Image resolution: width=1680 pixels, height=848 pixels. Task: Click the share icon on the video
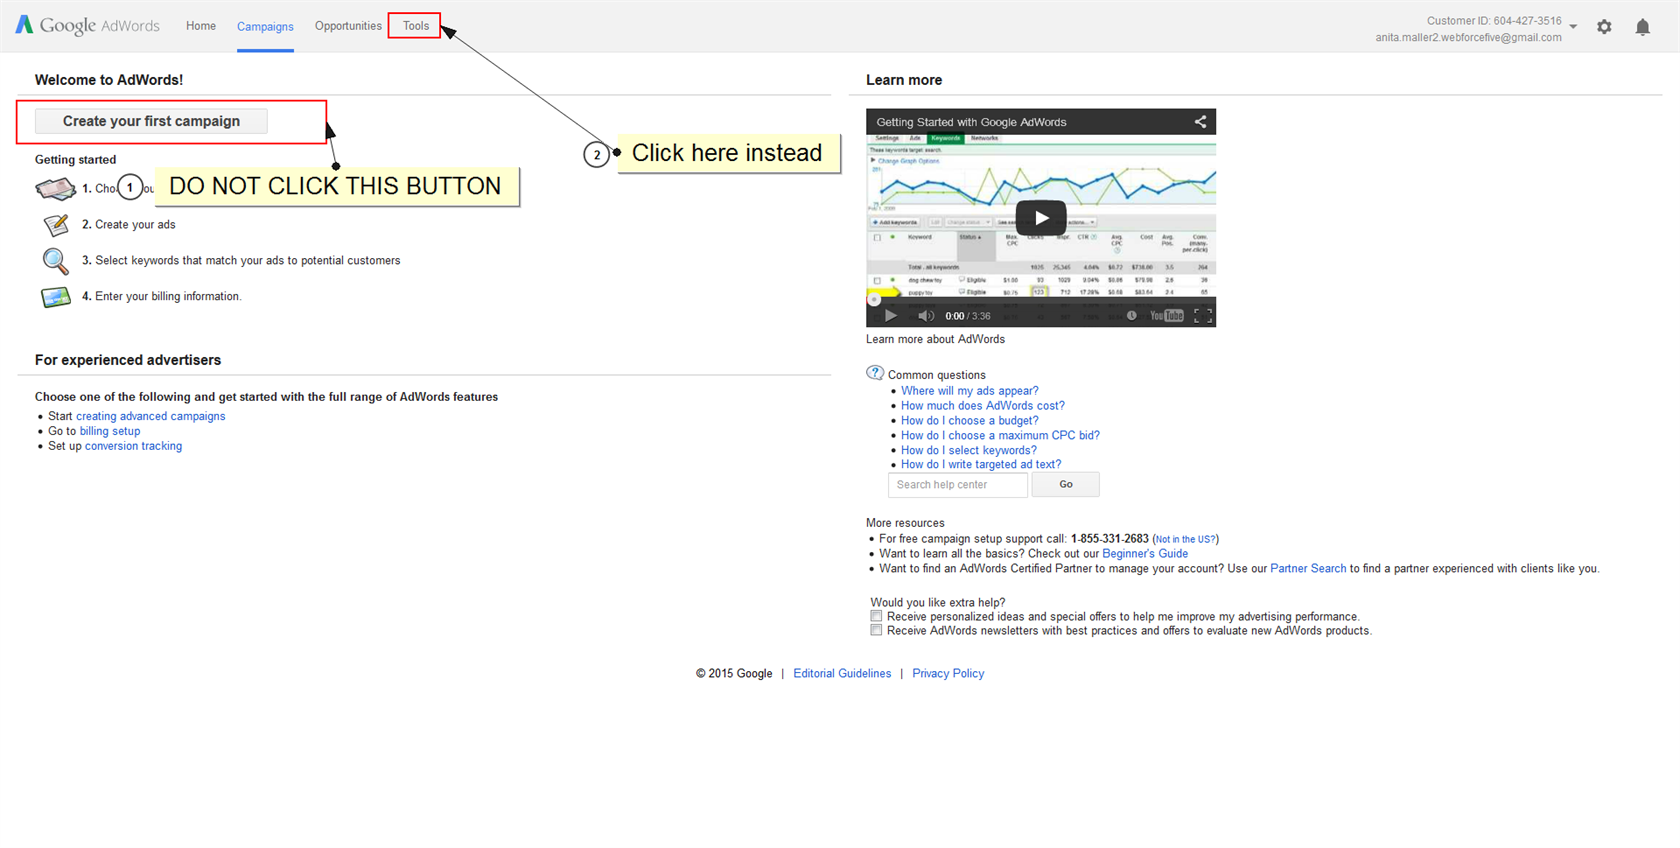pos(1200,122)
